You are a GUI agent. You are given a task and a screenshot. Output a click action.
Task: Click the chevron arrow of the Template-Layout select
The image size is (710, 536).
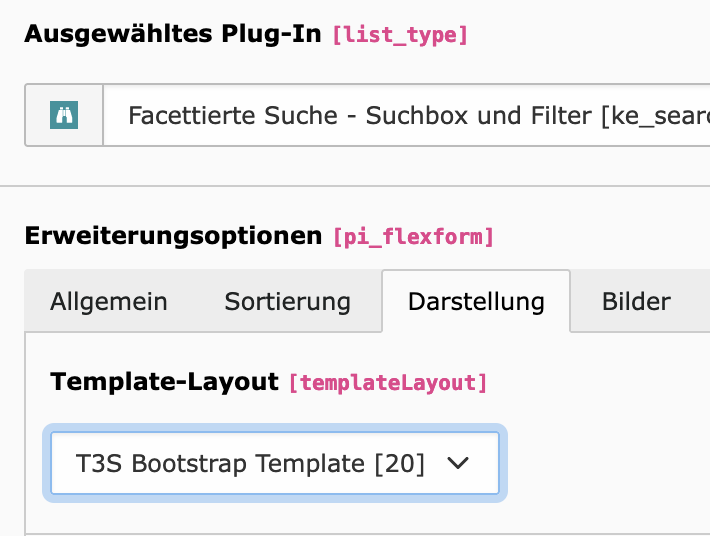point(458,463)
